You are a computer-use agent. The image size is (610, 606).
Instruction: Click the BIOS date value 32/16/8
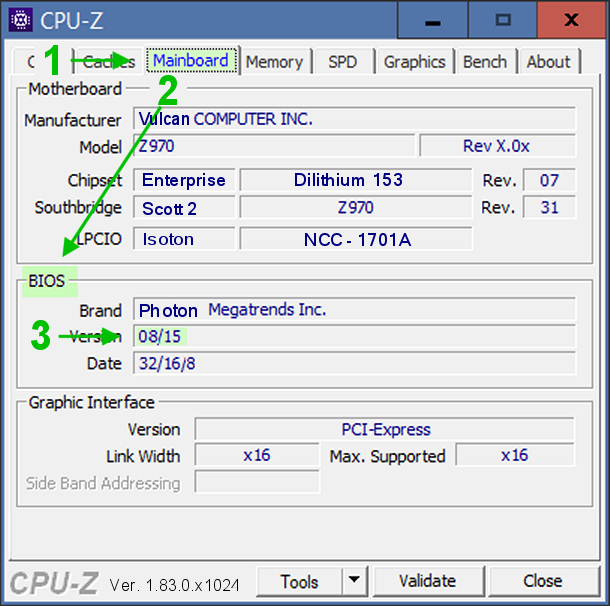tap(354, 363)
